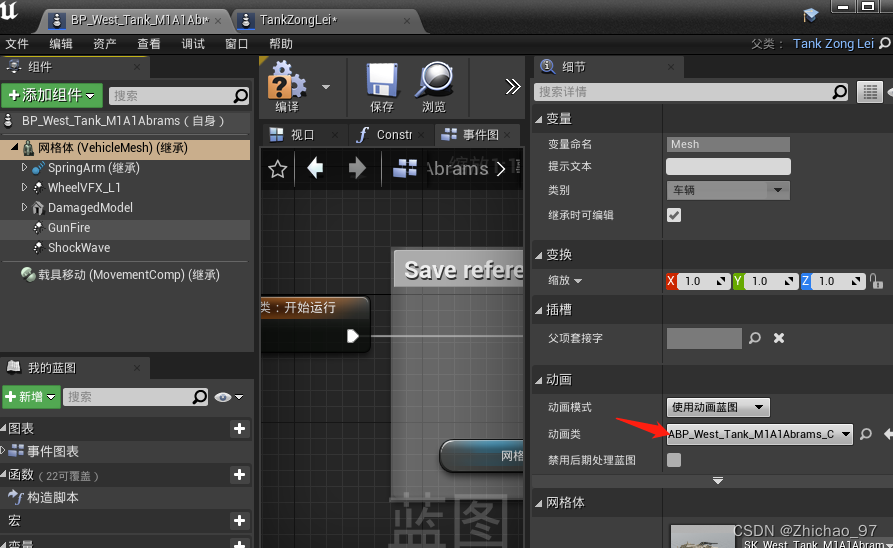The height and width of the screenshot is (548, 893).
Task: Expand the DamagedModel component
Action: pos(24,207)
